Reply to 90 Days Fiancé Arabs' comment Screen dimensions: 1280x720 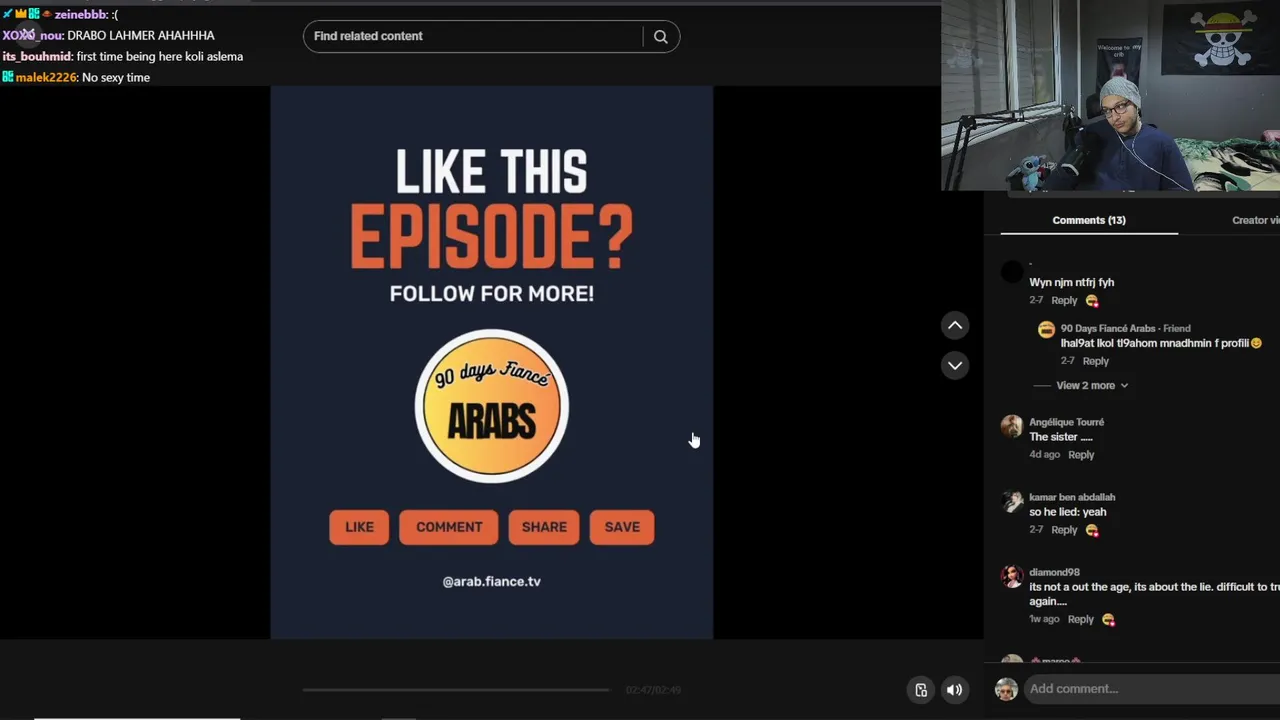click(x=1095, y=361)
